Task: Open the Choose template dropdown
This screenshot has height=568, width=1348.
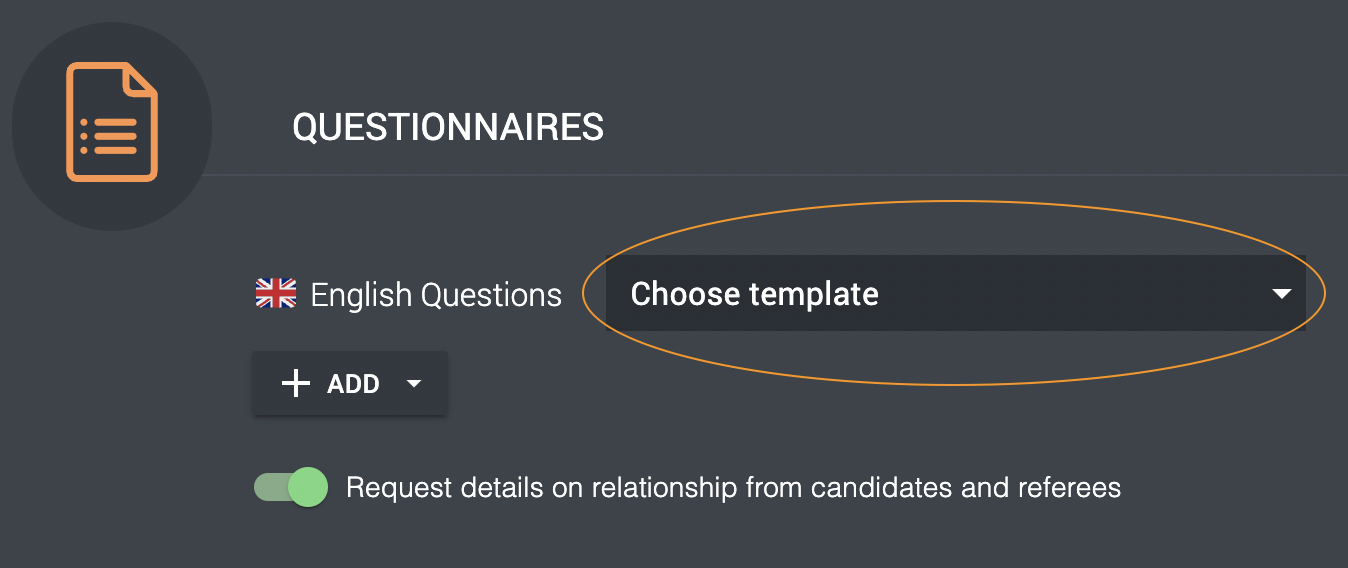Action: click(x=956, y=293)
